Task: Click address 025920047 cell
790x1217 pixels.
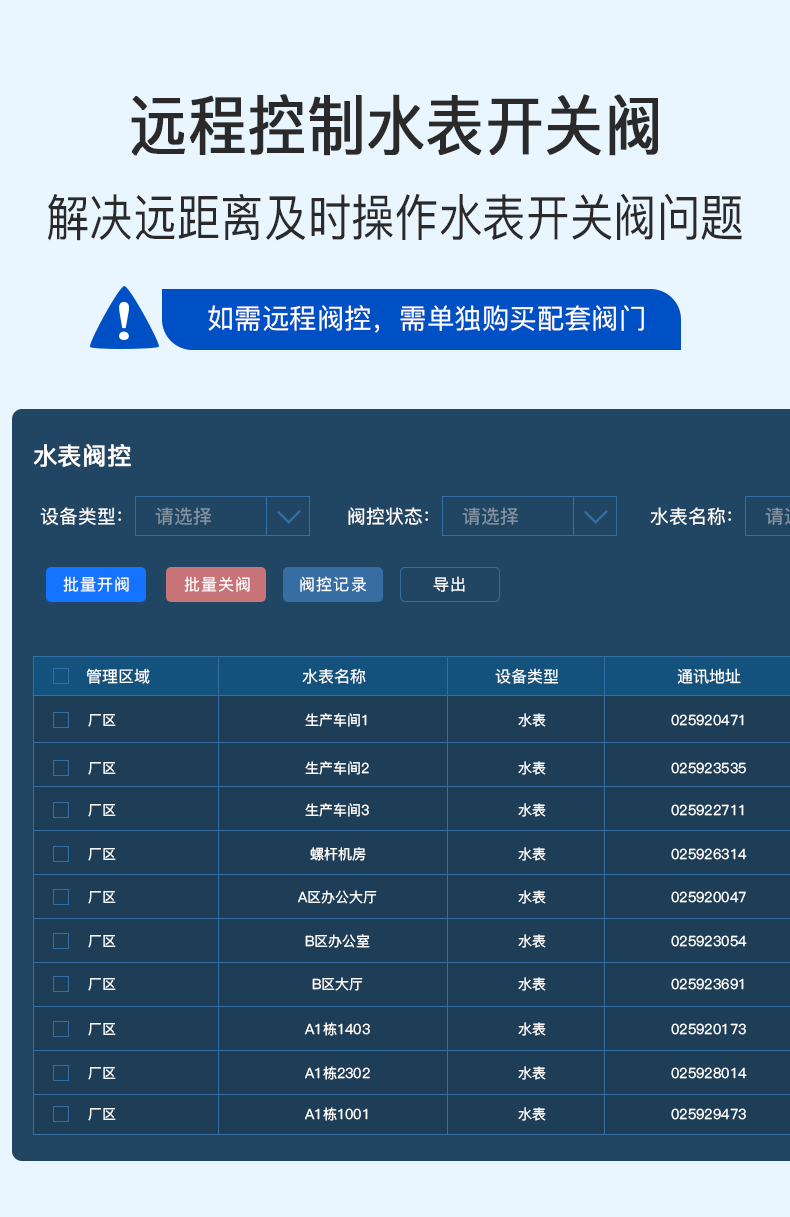Action: 708,897
